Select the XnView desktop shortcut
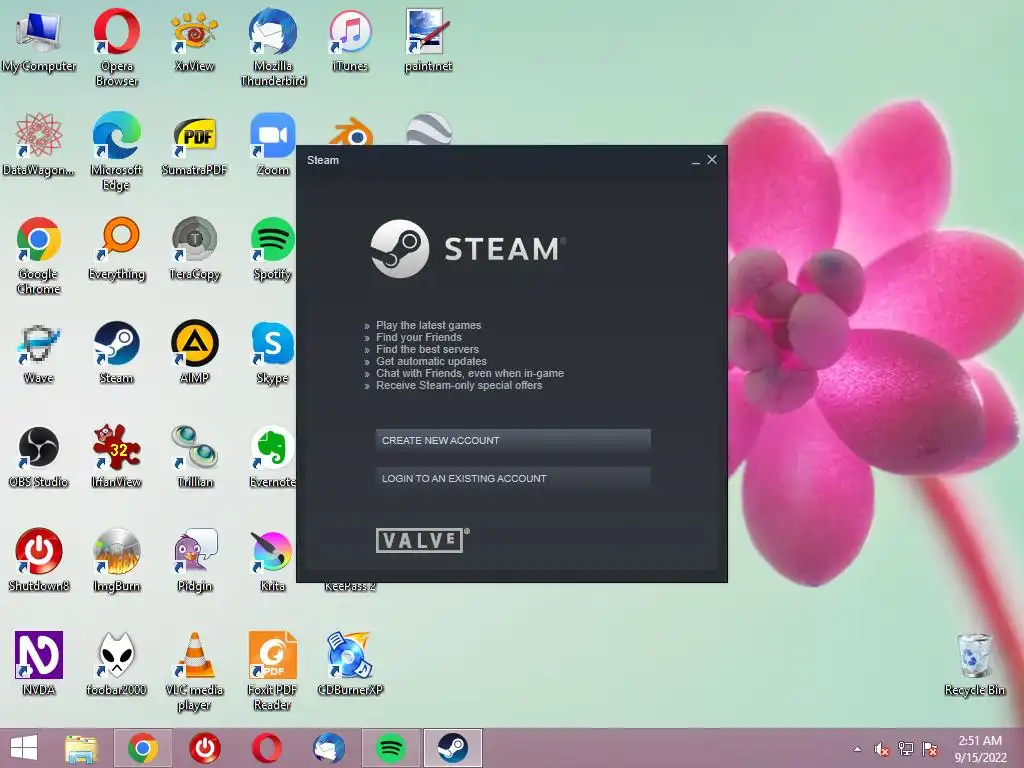1024x768 pixels. (x=194, y=41)
